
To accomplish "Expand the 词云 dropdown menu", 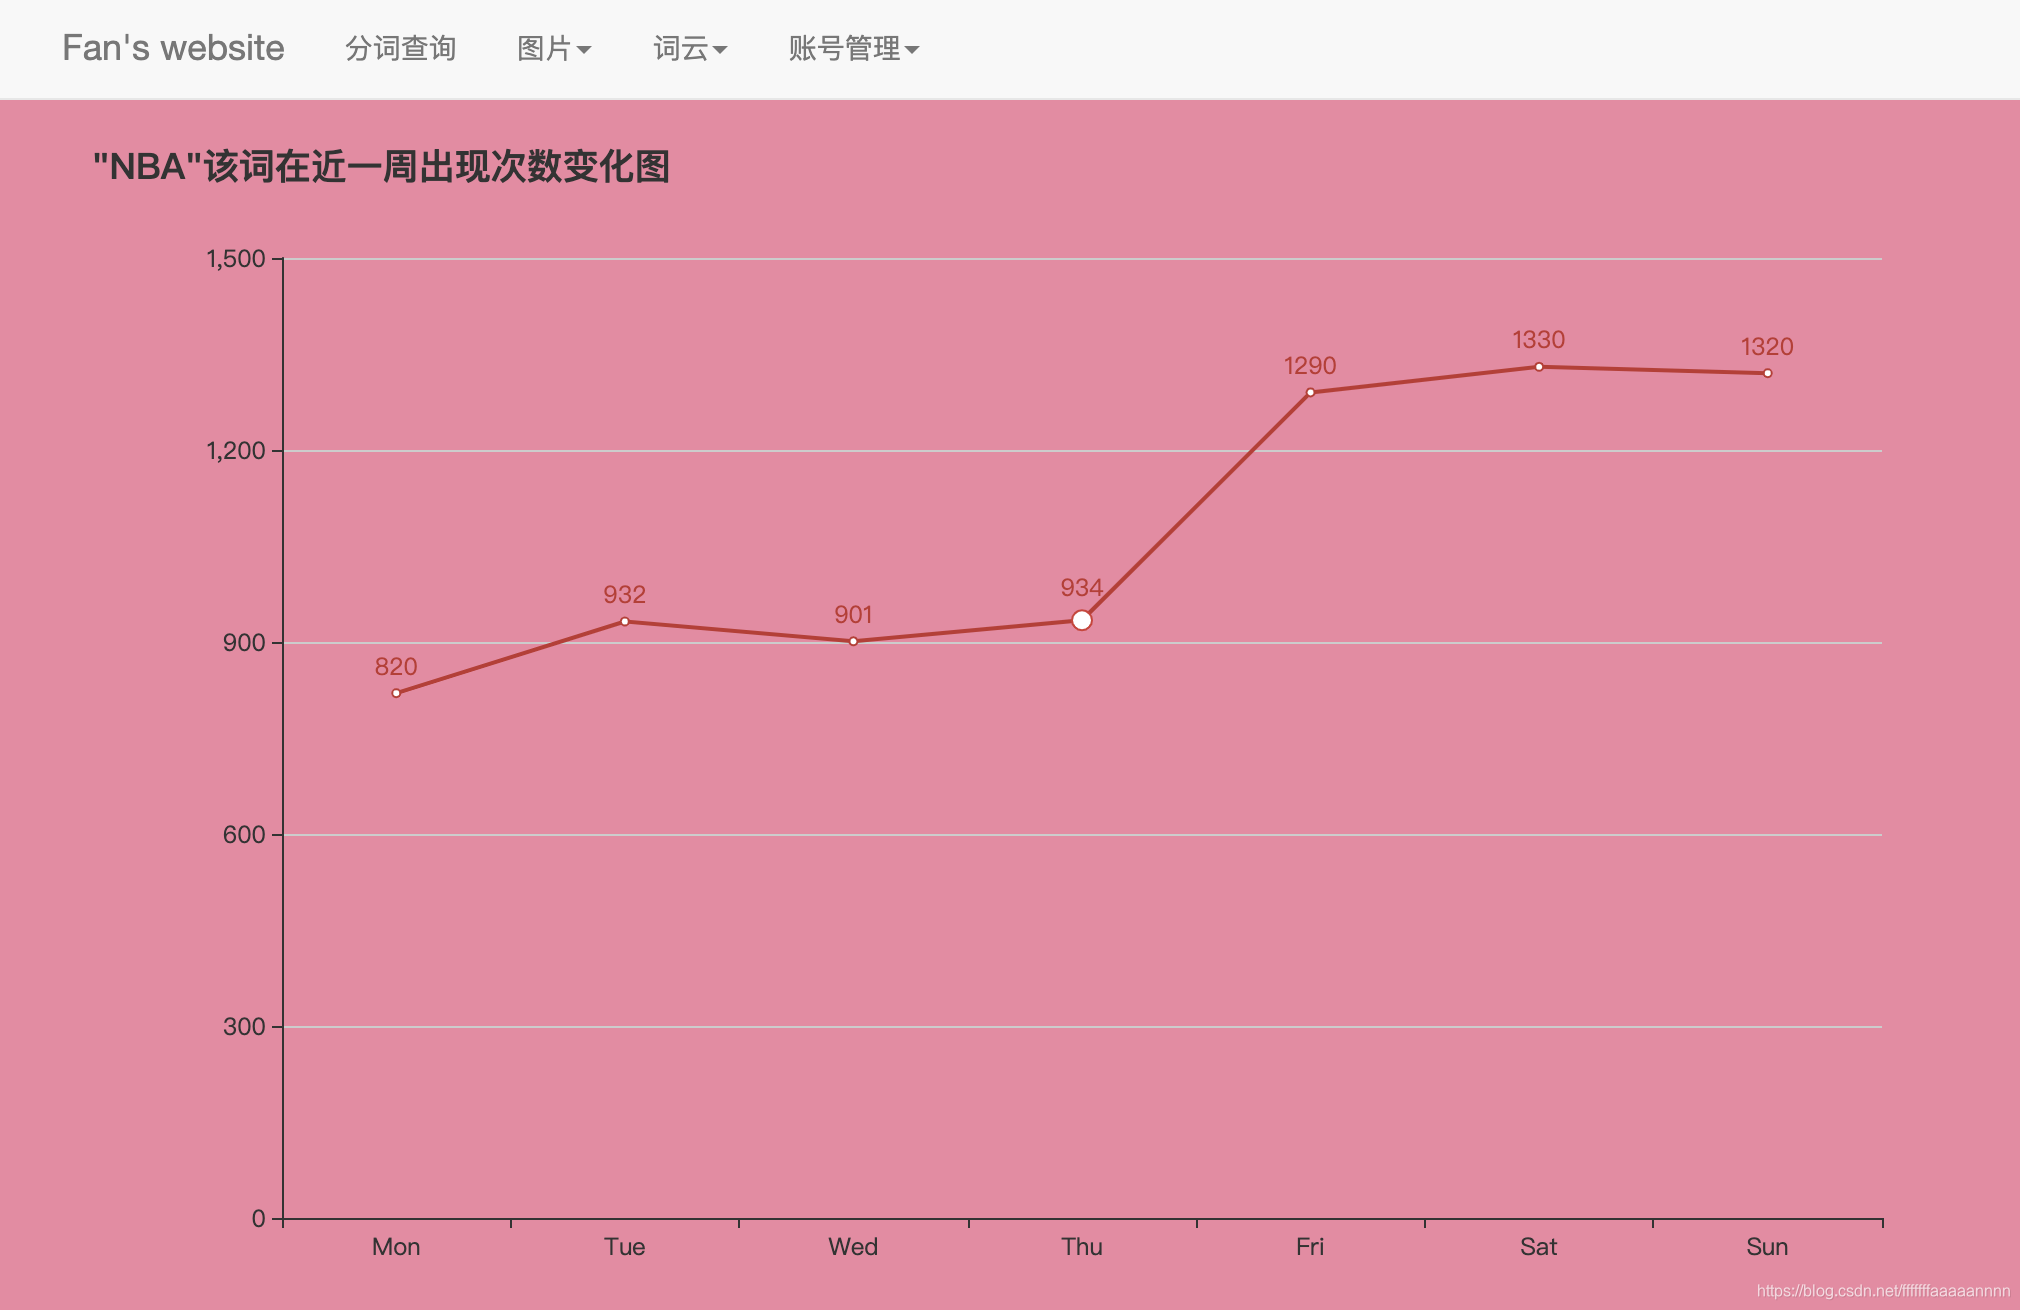I will pos(690,48).
